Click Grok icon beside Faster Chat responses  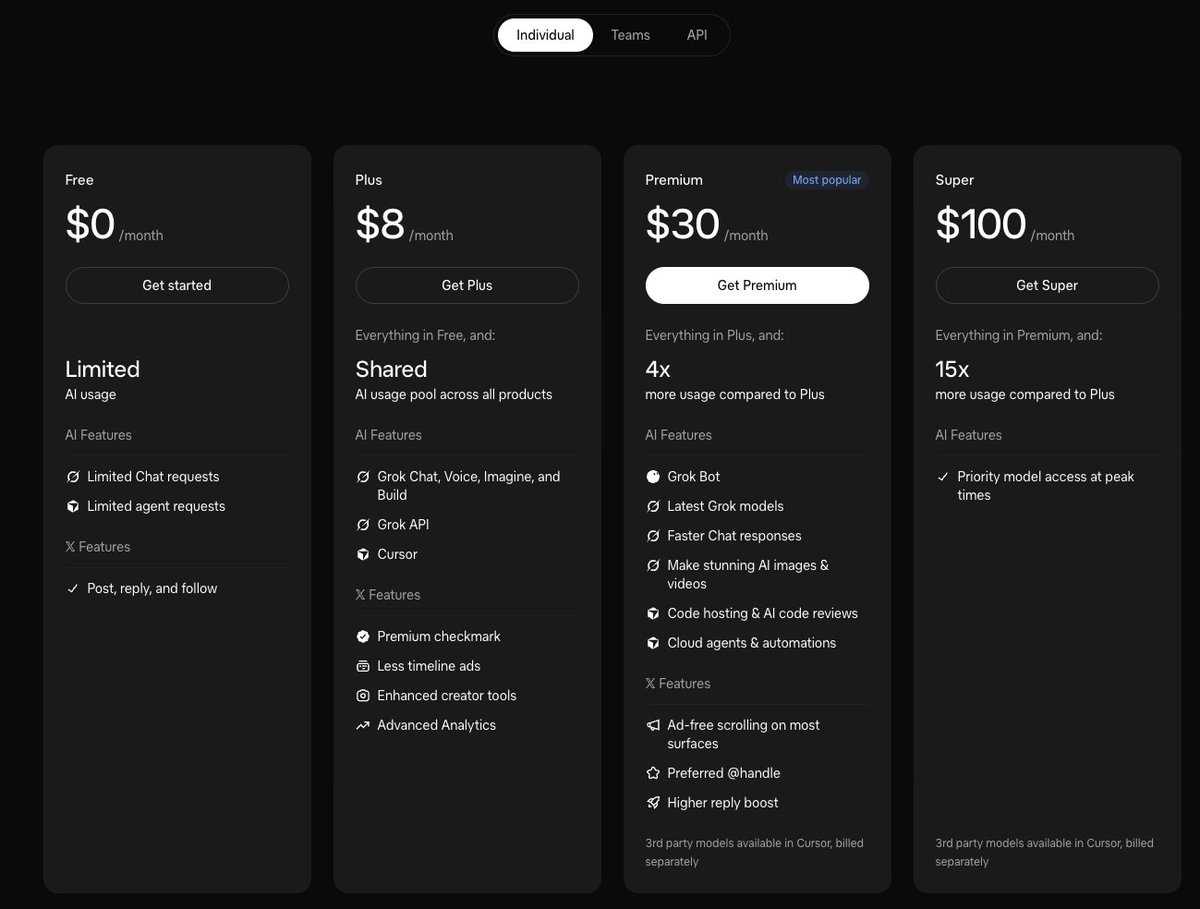(653, 536)
